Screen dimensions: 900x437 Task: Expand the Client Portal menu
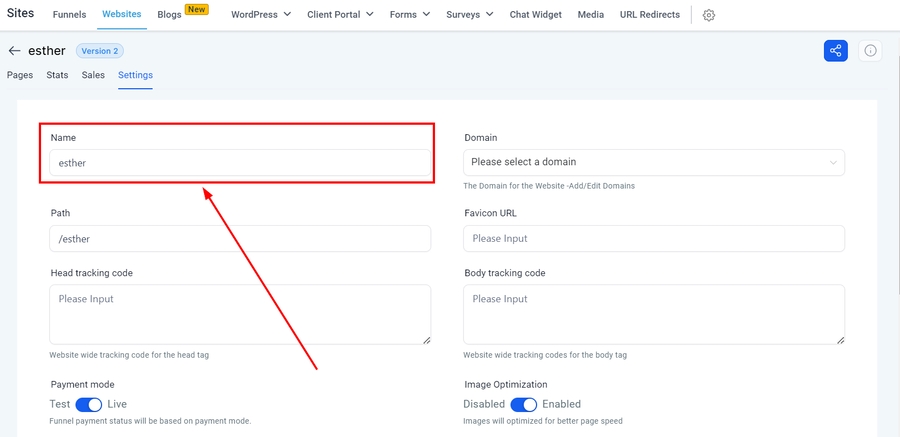(340, 15)
